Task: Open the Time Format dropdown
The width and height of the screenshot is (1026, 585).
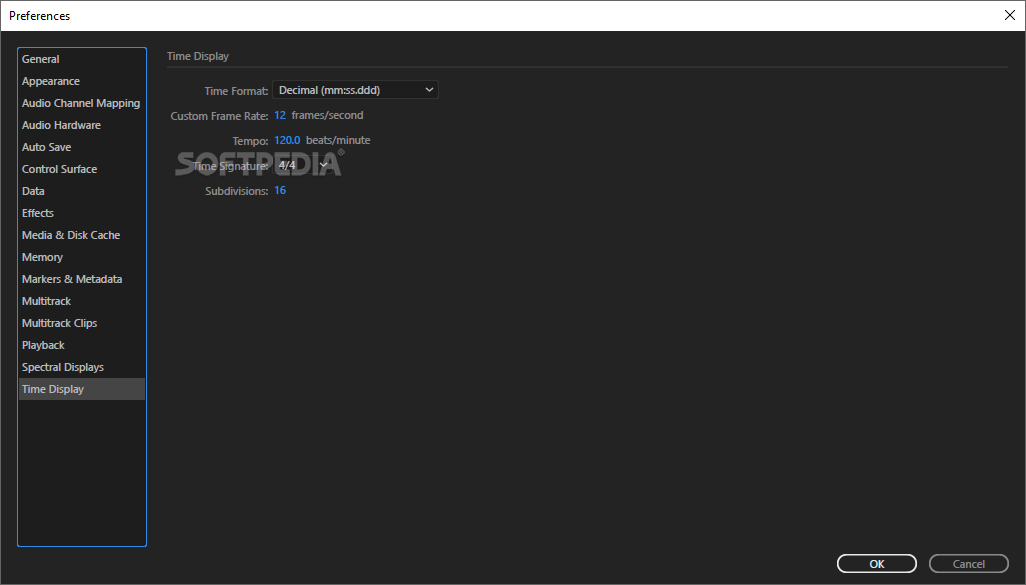Action: [x=355, y=90]
